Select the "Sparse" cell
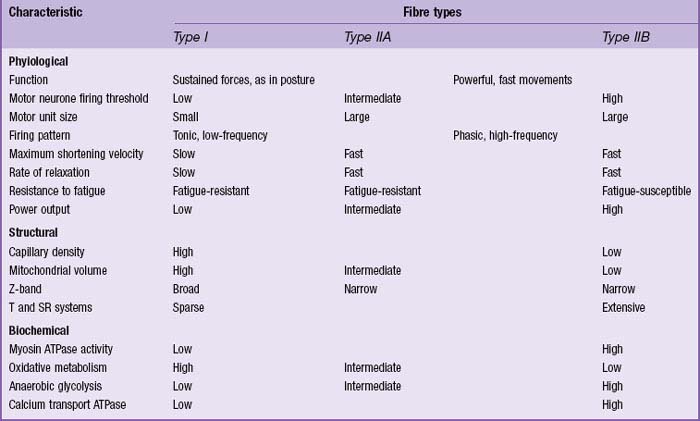700x421 pixels. (189, 308)
